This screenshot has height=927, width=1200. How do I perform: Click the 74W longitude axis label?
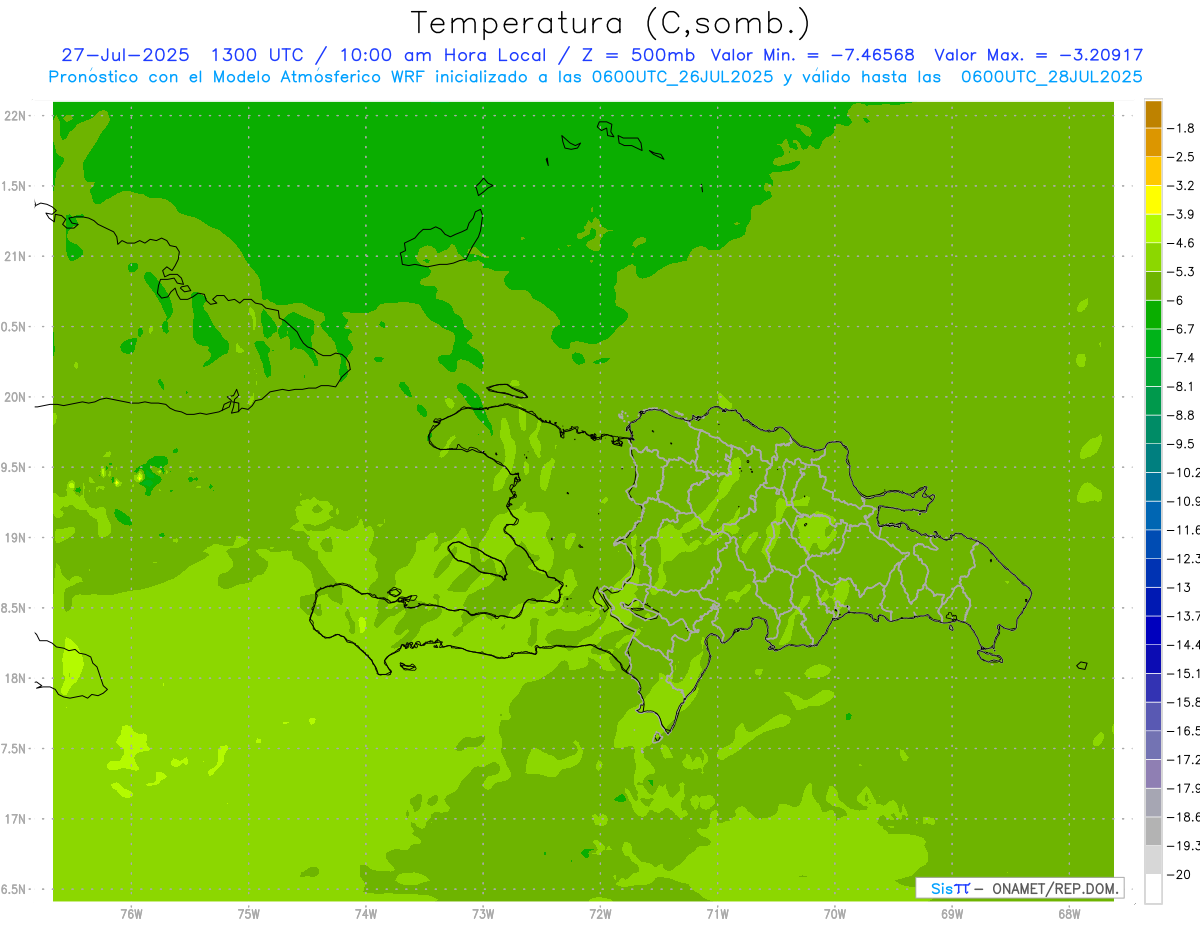point(365,914)
